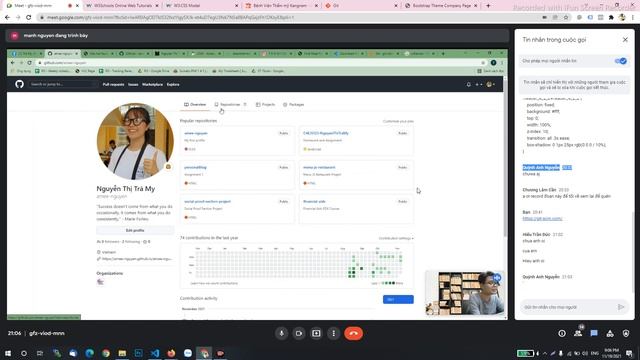Screen dimensions: 640x360
Task: Select the Overview profile tab
Action: (195, 105)
